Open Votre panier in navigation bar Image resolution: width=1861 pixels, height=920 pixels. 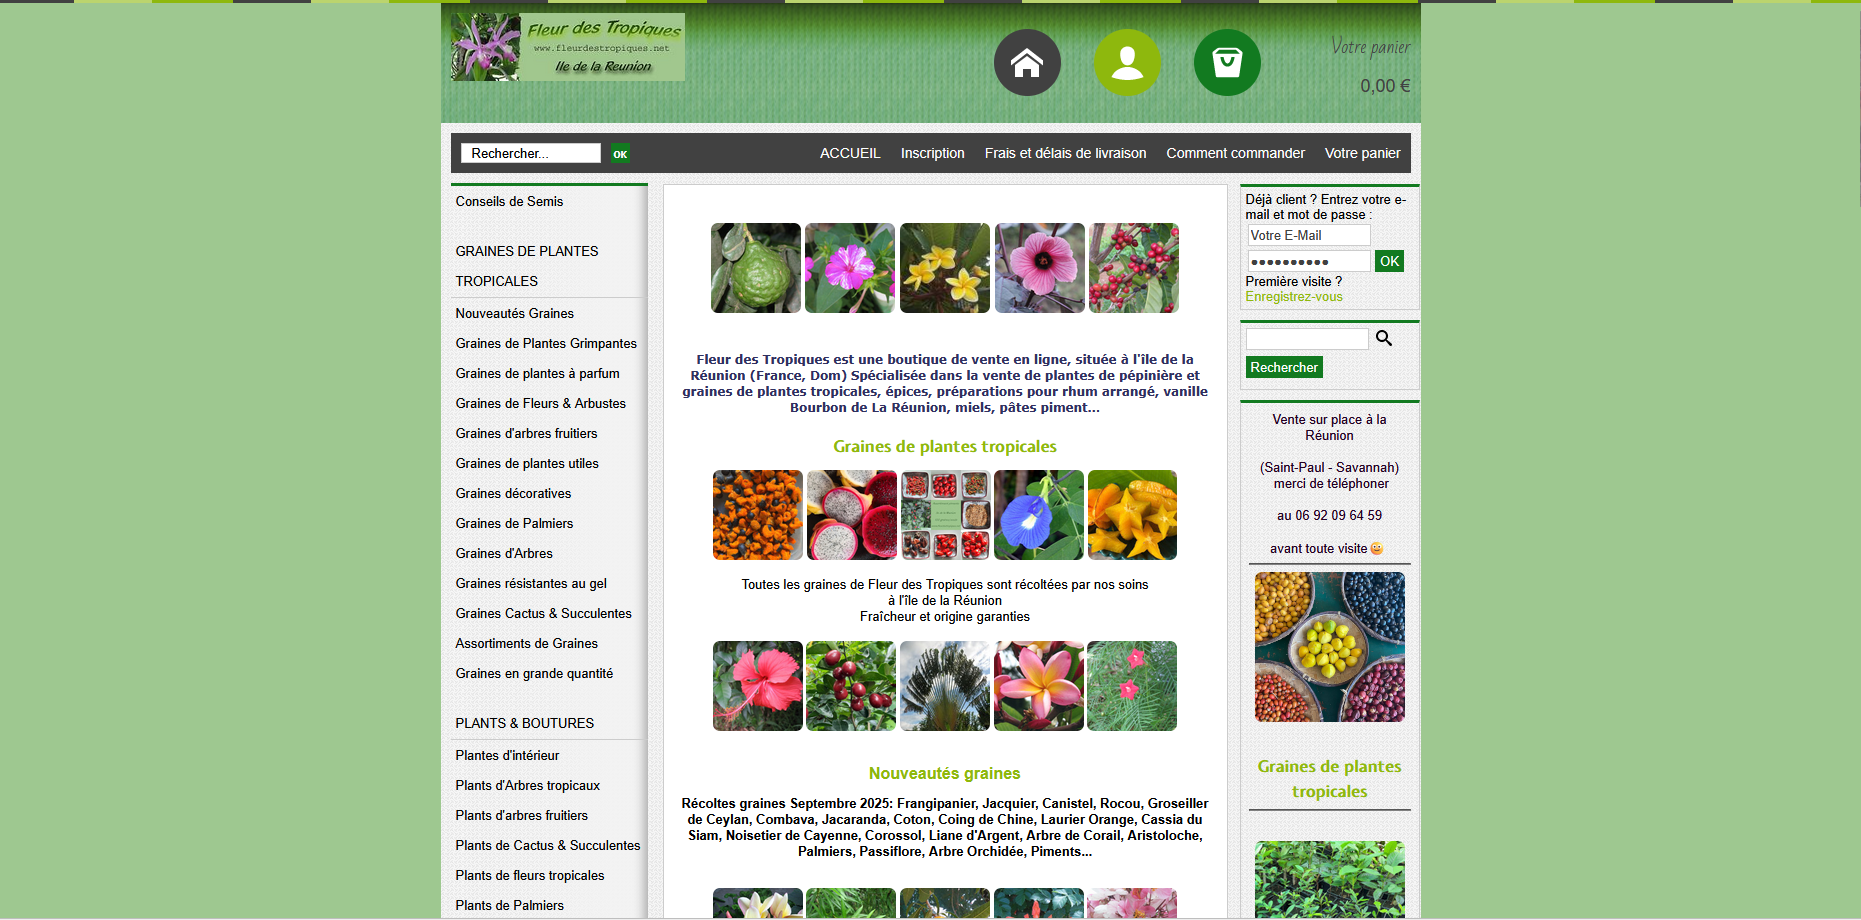click(x=1362, y=153)
